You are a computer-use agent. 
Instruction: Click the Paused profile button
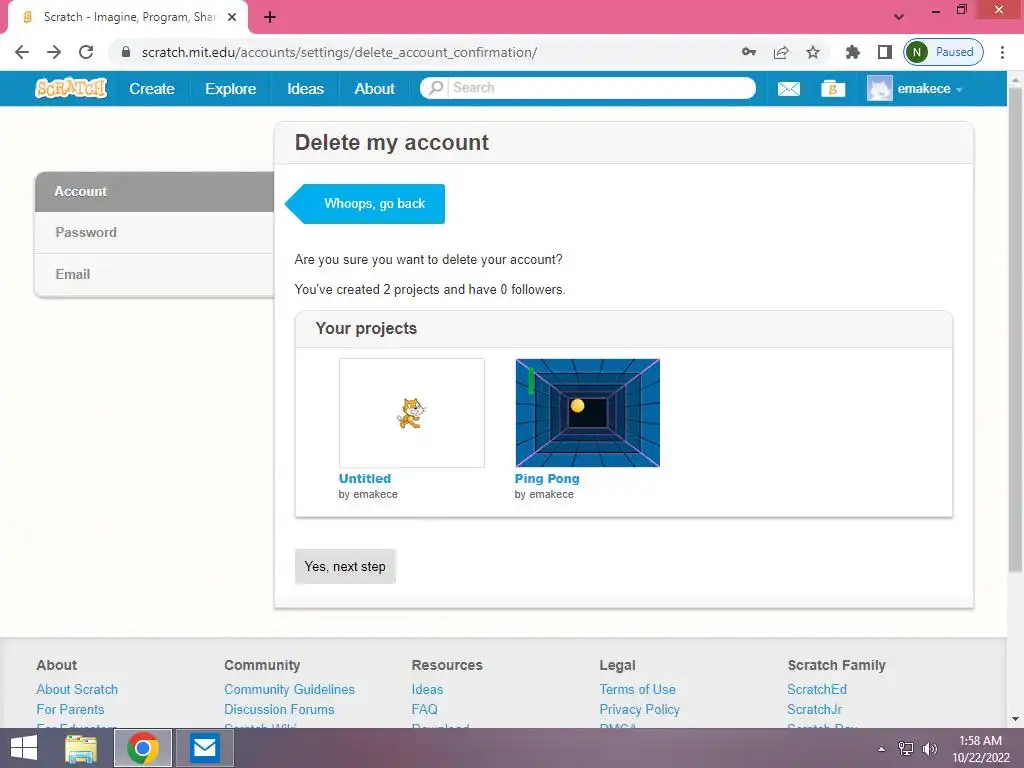pos(943,52)
